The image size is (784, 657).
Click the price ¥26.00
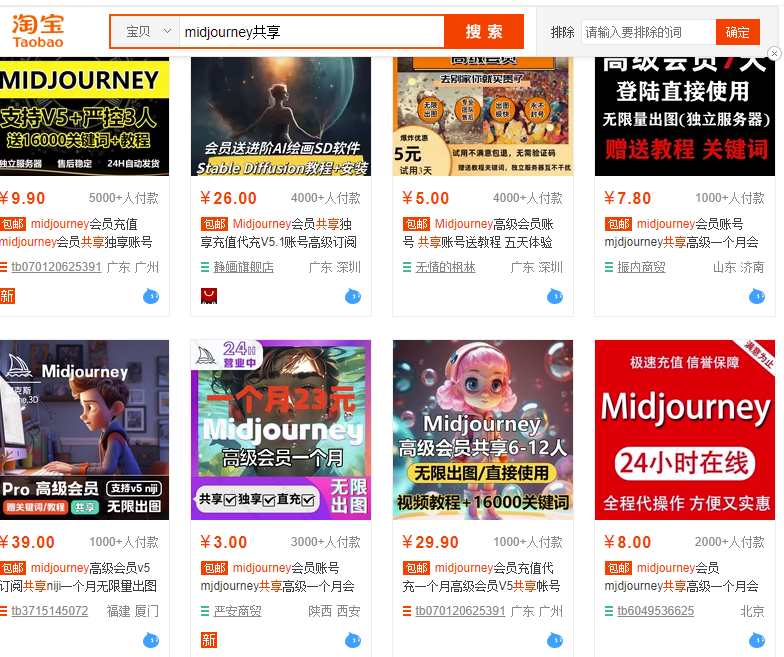[x=228, y=198]
